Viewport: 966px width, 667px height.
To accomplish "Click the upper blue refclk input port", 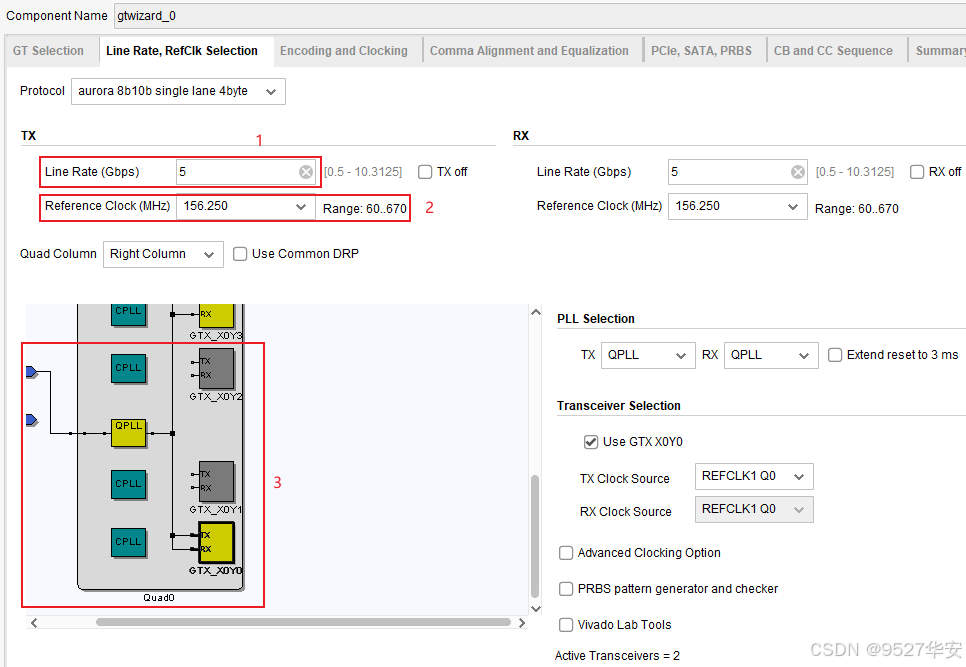I will pos(32,371).
